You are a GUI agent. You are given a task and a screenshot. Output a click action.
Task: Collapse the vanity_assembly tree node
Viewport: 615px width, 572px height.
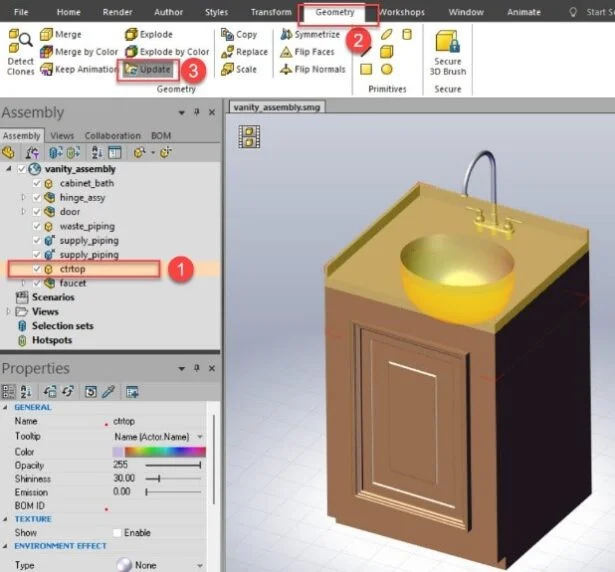[x=9, y=169]
